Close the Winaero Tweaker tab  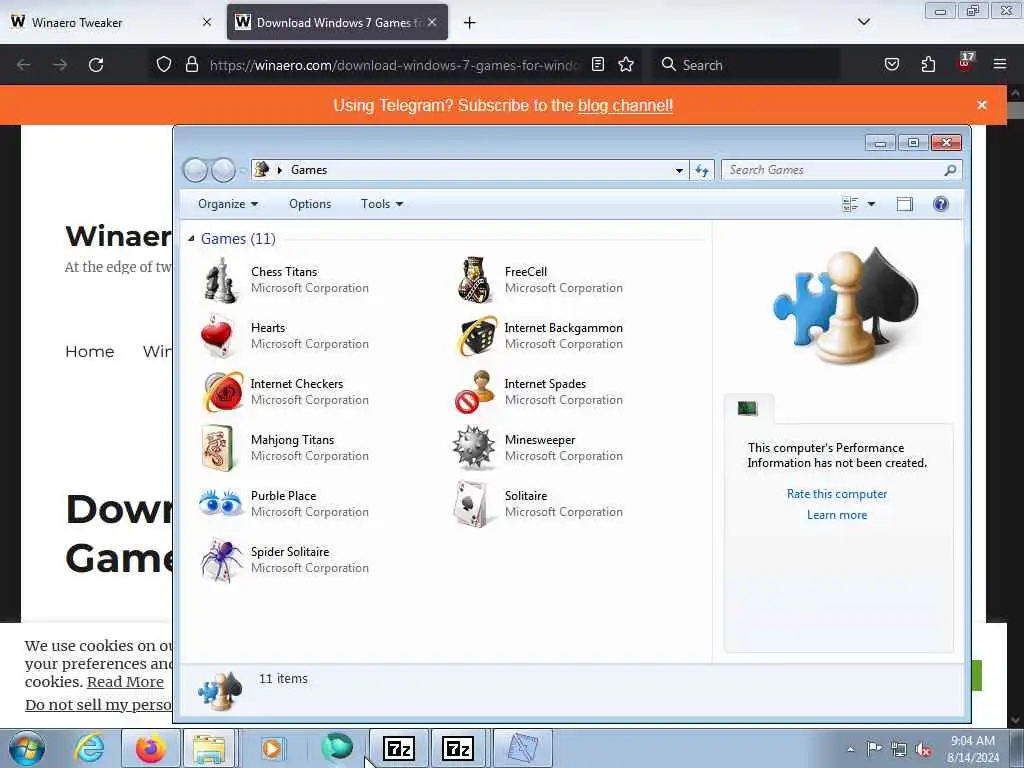(x=207, y=22)
